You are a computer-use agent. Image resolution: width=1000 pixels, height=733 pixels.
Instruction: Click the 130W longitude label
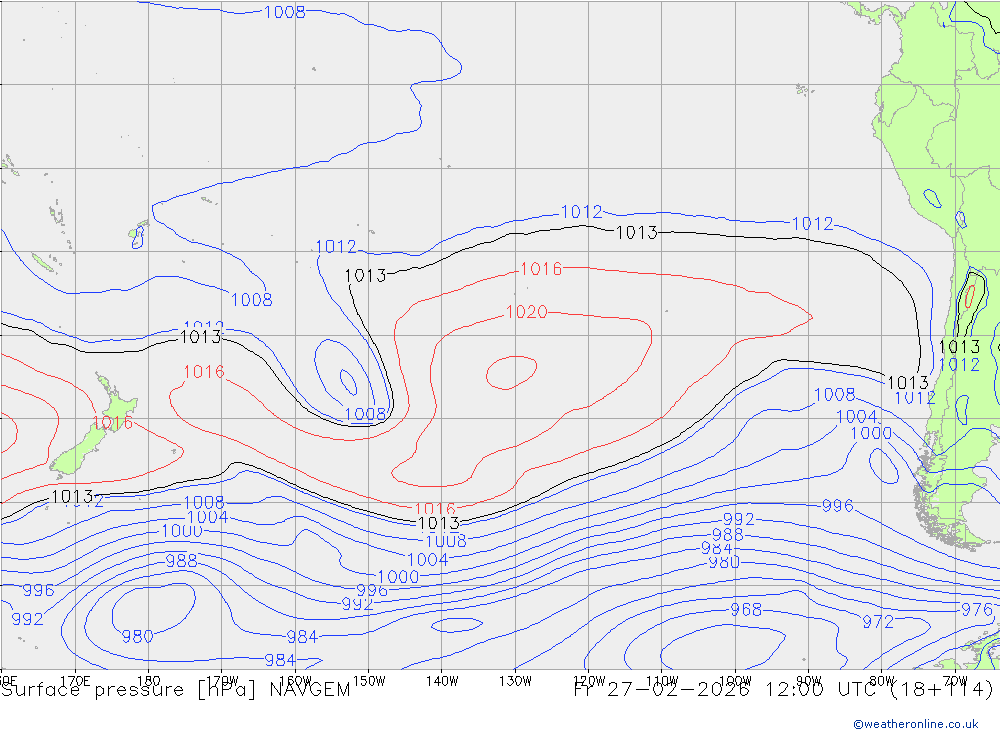coord(515,681)
